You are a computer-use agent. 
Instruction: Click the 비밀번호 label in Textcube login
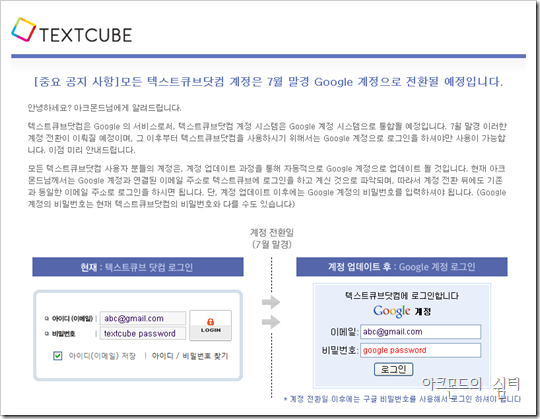point(64,334)
